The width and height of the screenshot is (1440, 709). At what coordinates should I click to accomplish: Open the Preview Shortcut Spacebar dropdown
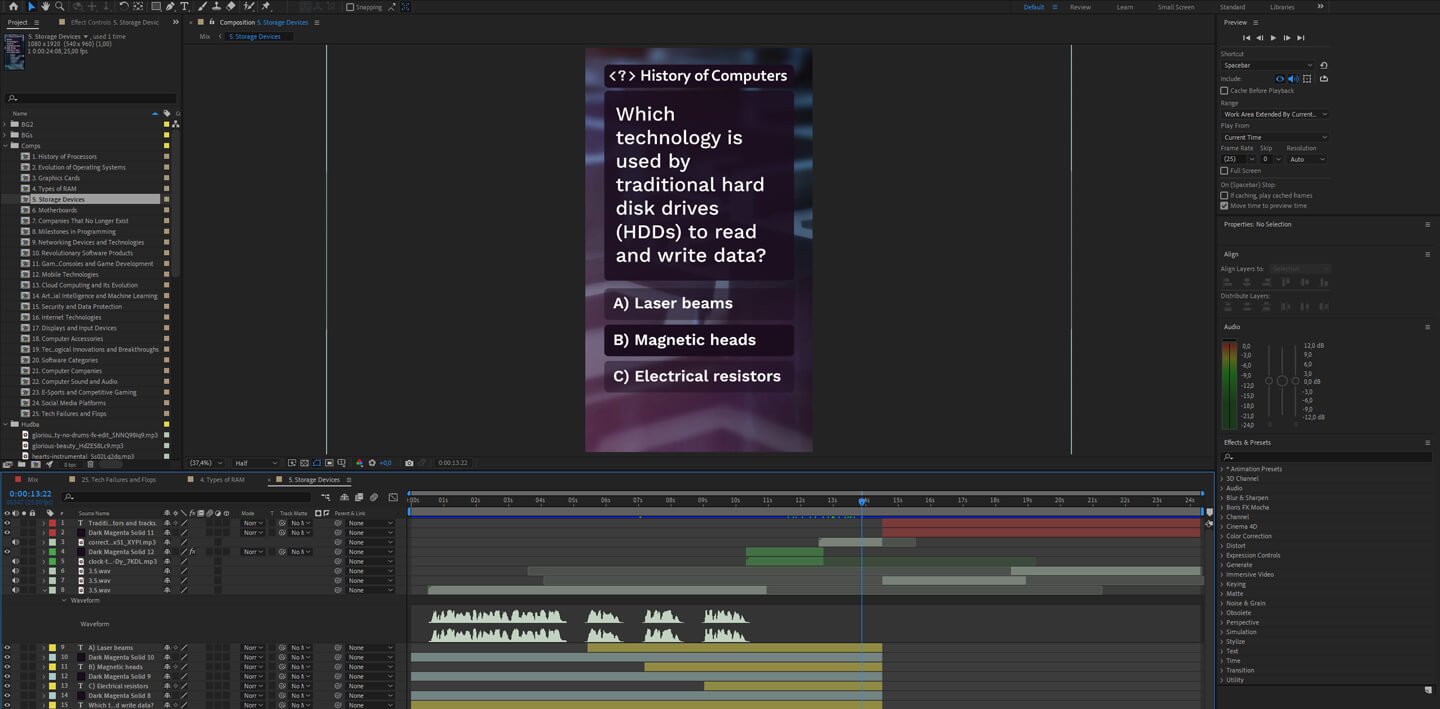point(1267,66)
